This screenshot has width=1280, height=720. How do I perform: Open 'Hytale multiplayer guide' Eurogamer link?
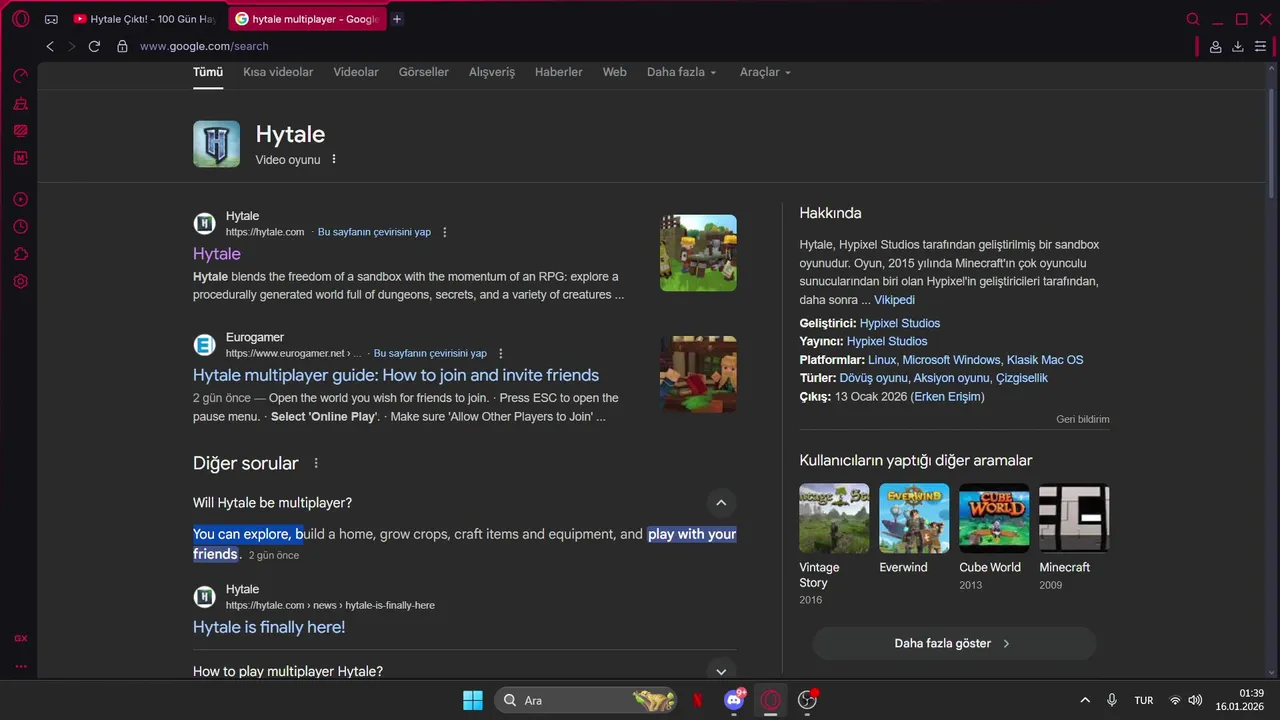[x=396, y=375]
